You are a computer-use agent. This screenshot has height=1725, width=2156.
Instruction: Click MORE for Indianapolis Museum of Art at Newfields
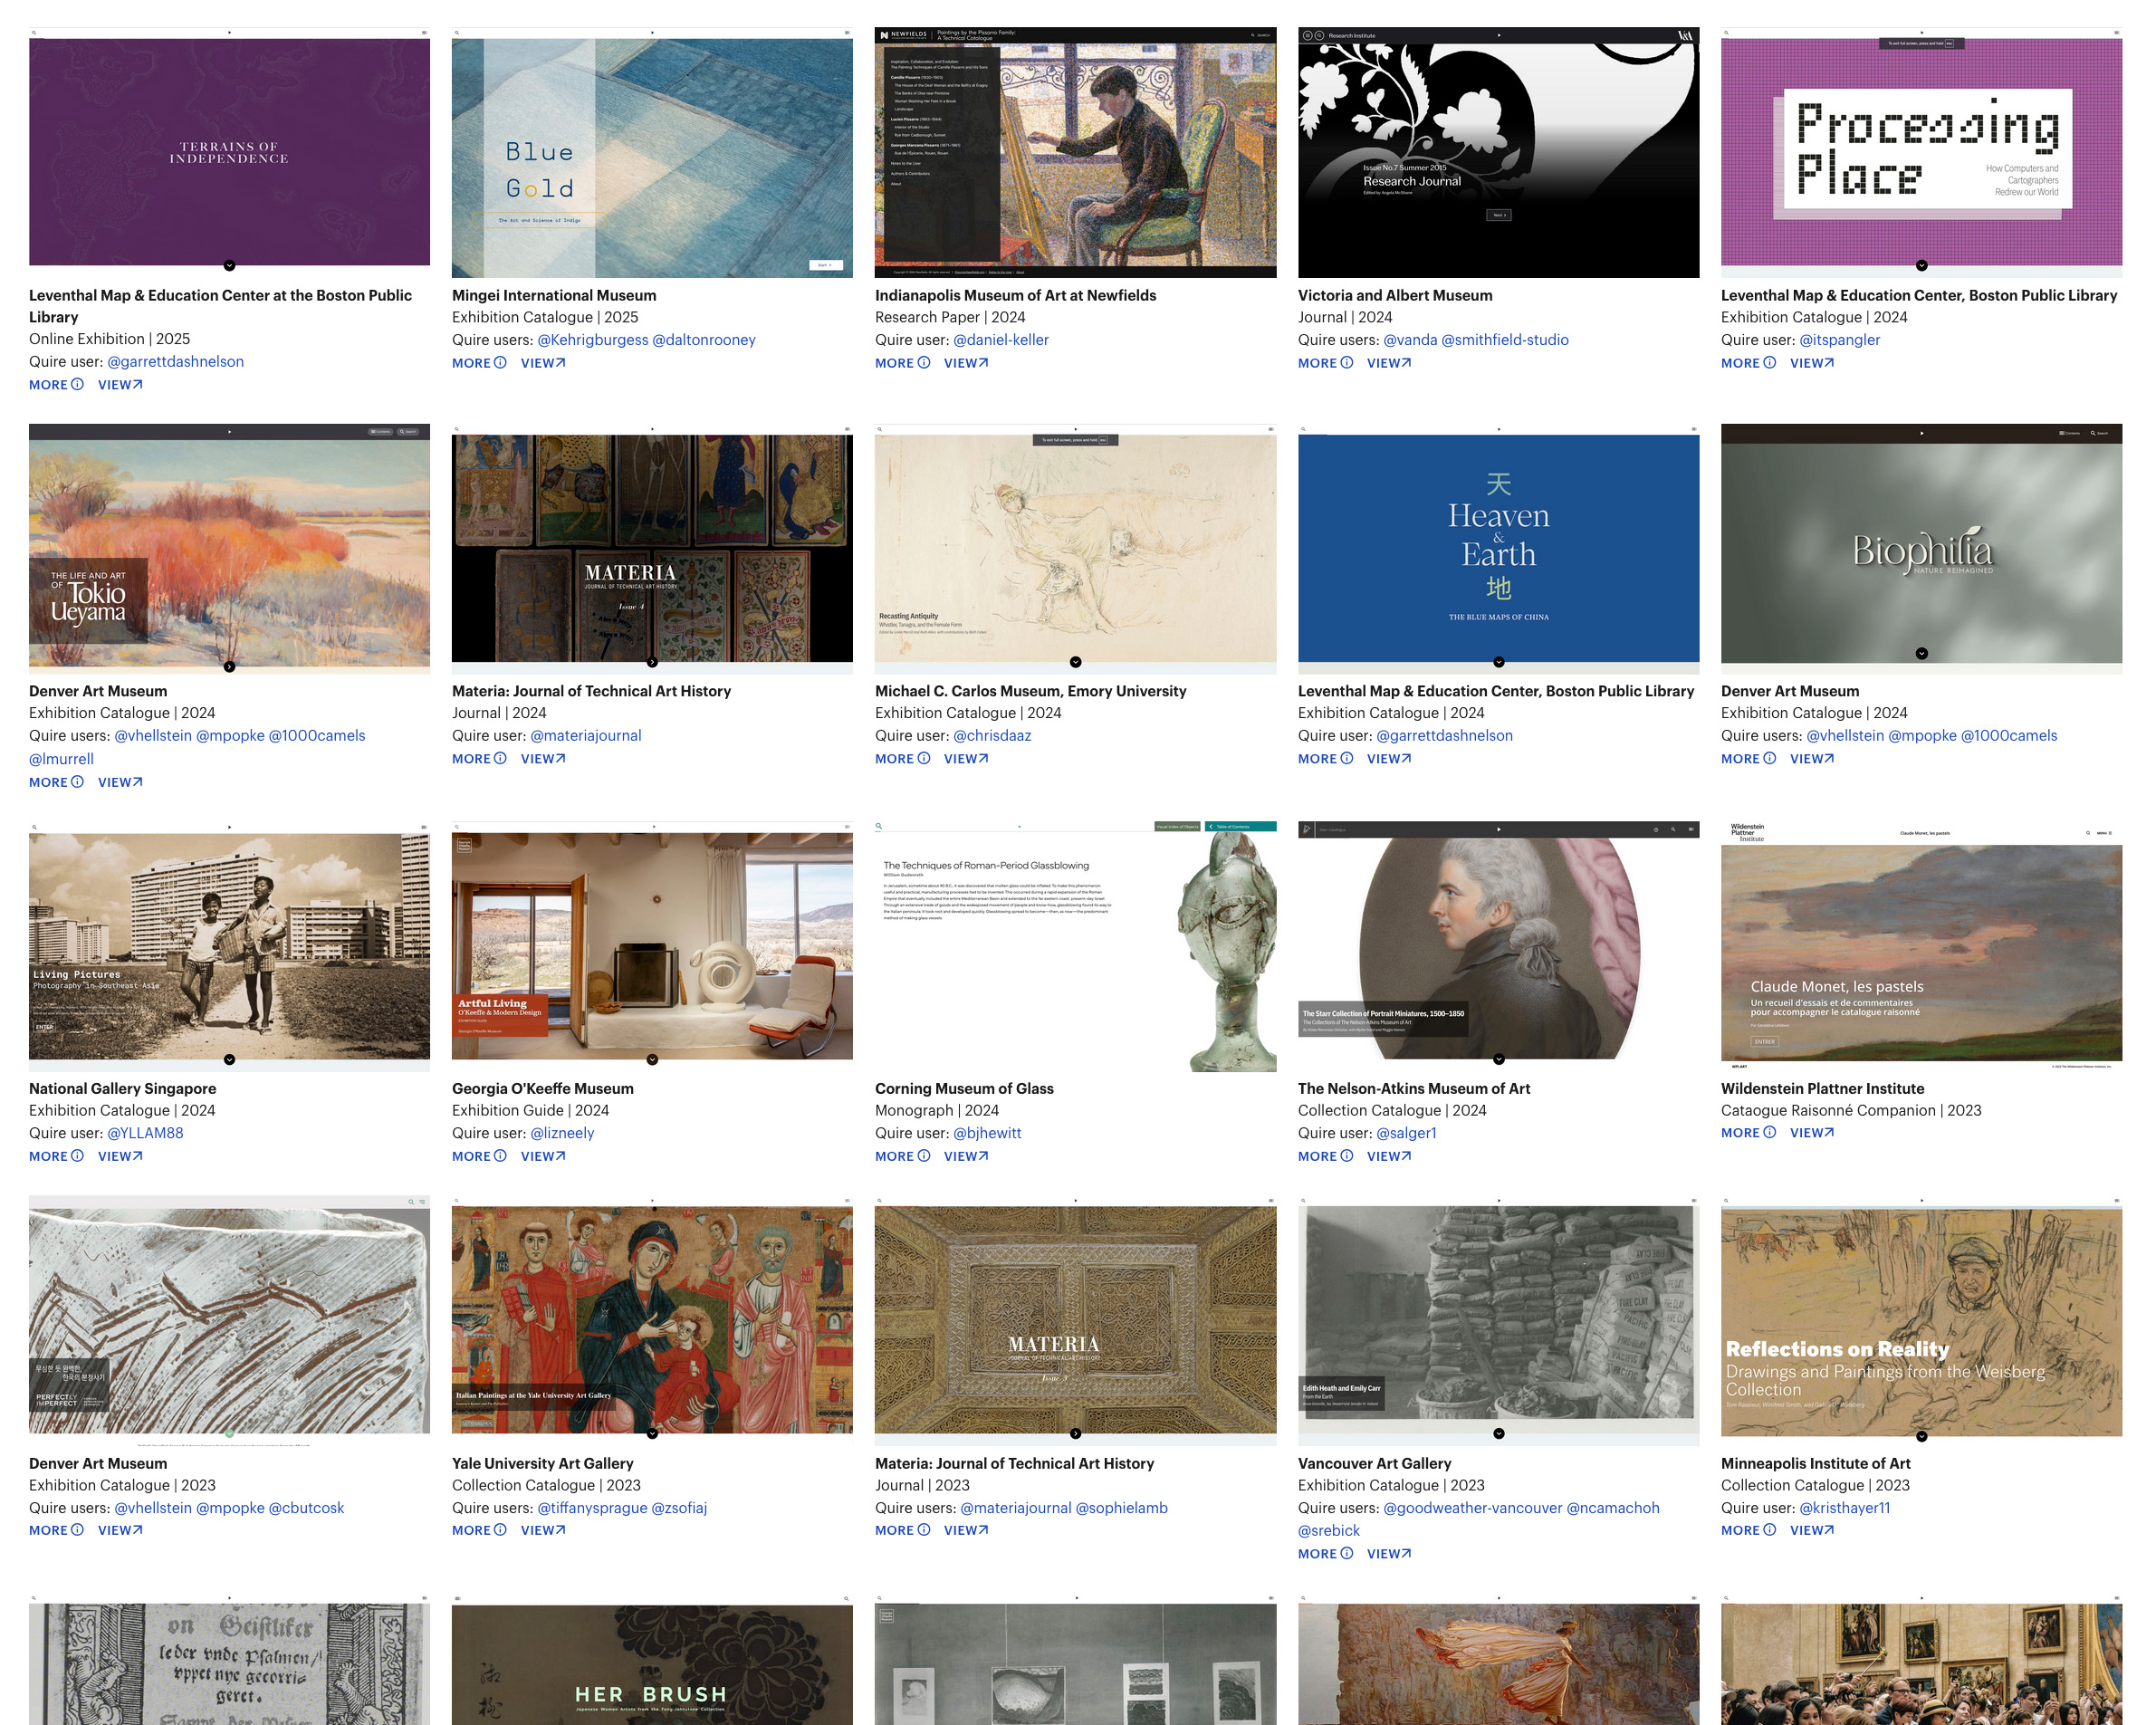(902, 363)
